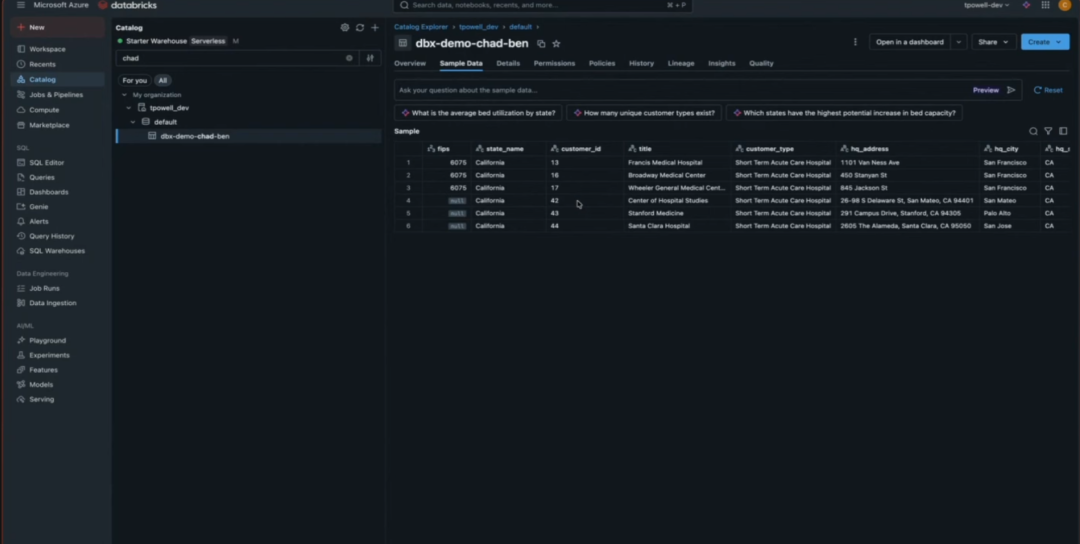Click Open in a dashboard
The width and height of the screenshot is (1080, 544).
coord(910,42)
